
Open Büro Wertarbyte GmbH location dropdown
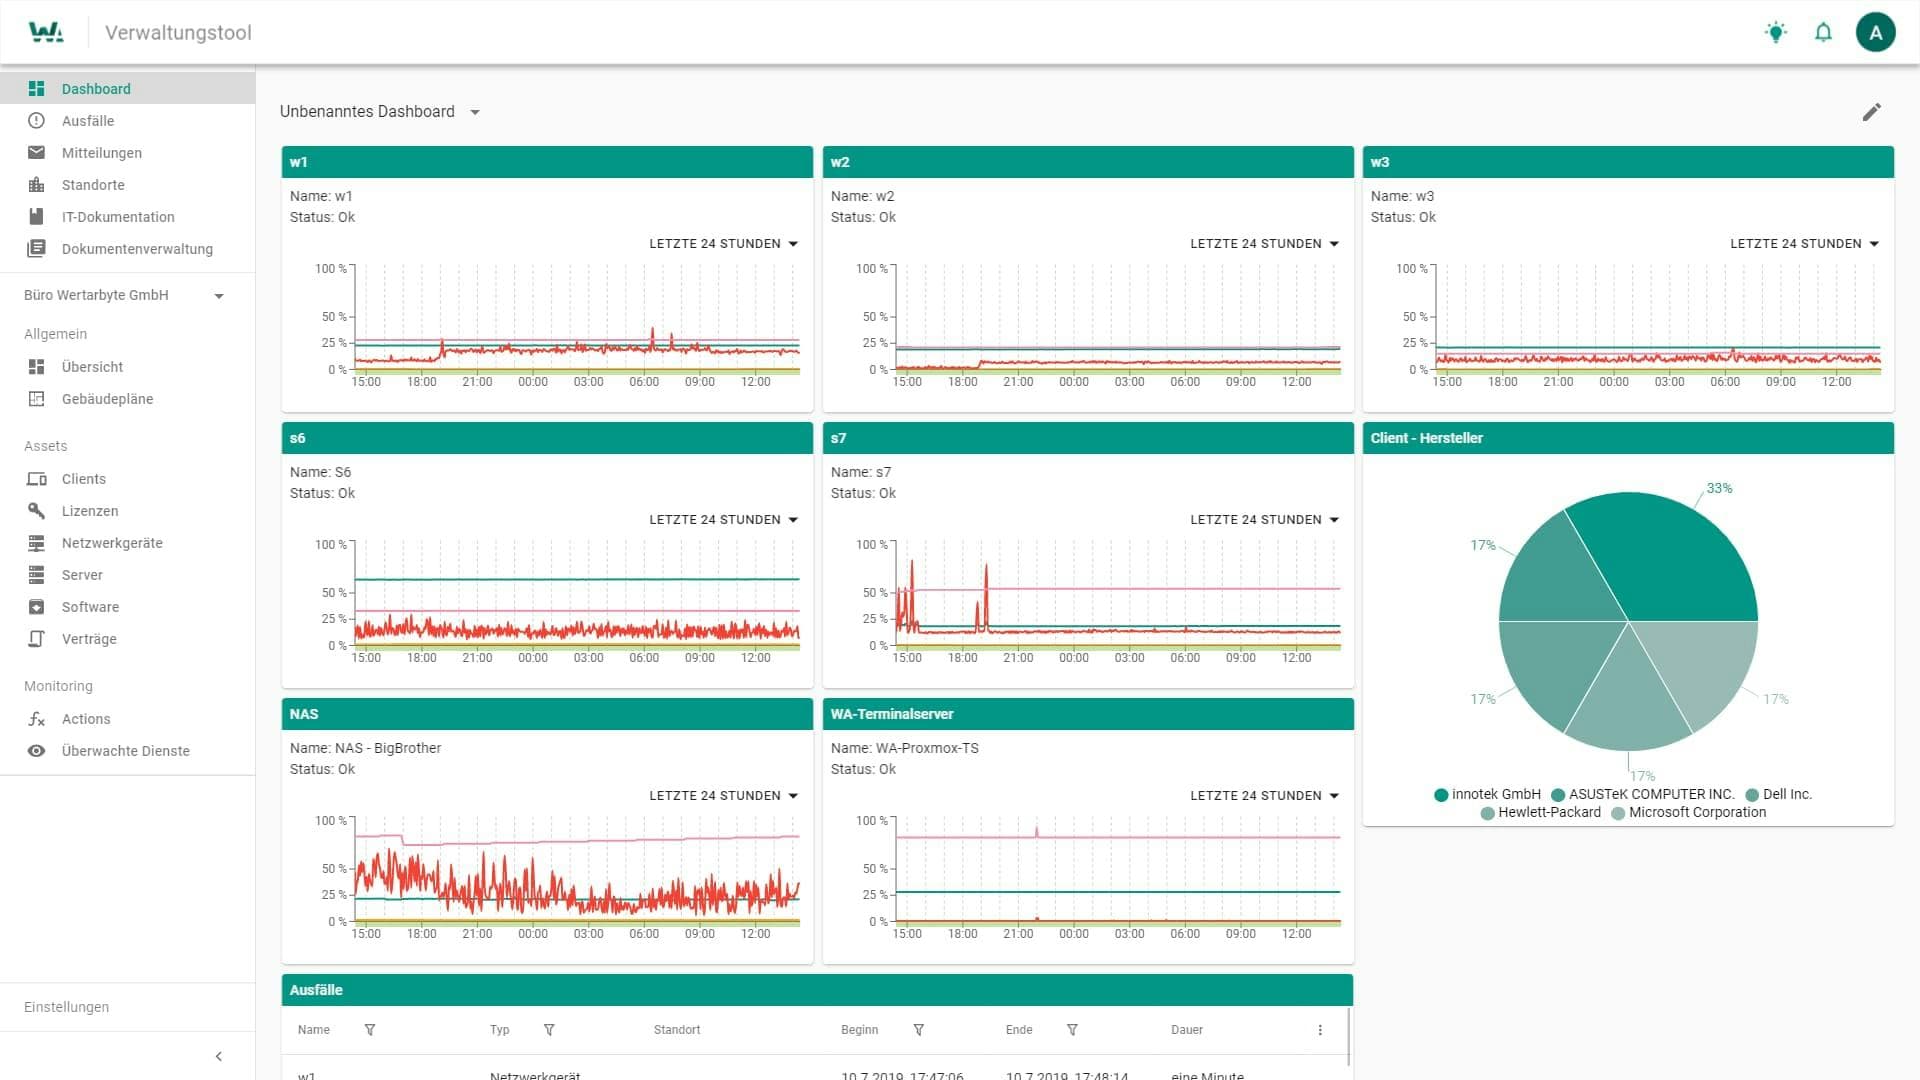pos(219,296)
